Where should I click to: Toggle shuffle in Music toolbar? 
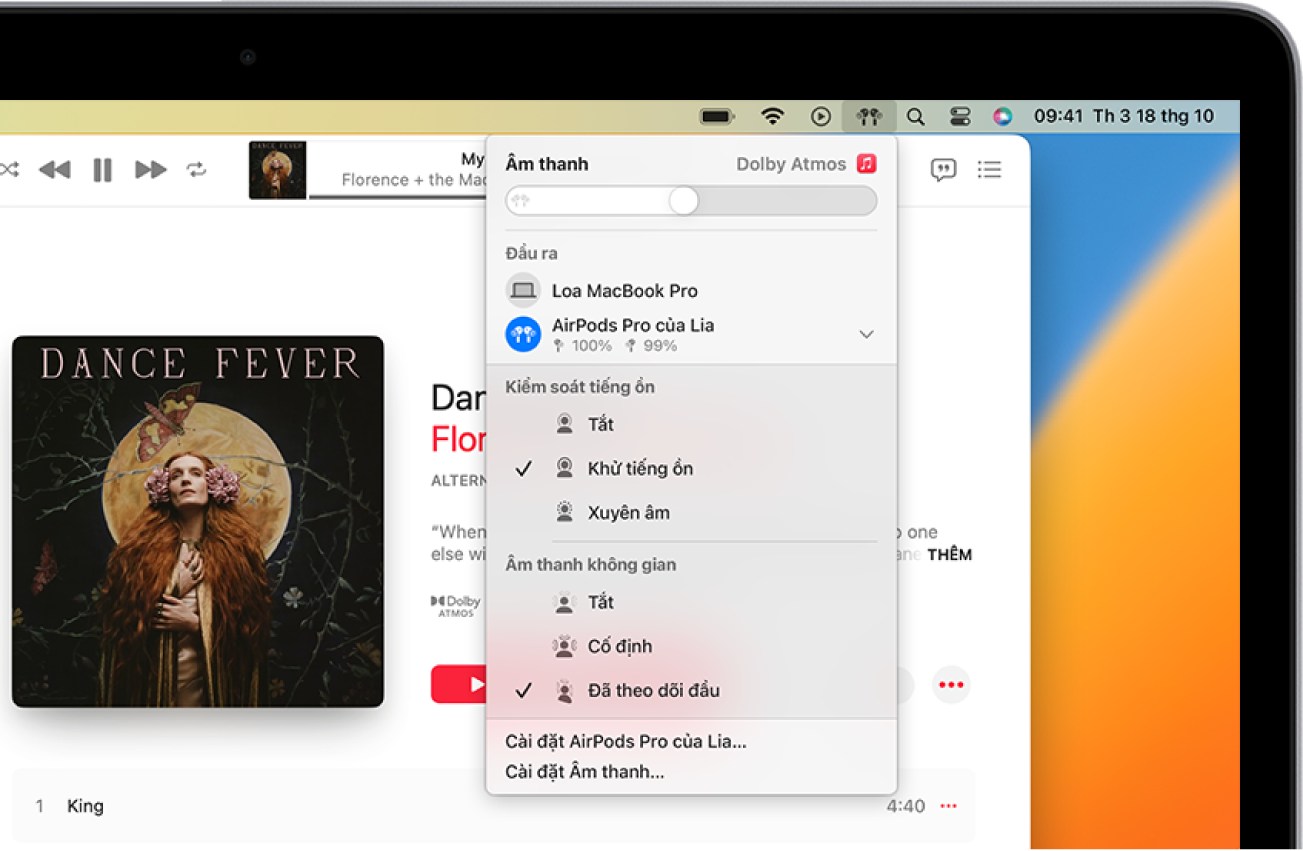[9, 170]
